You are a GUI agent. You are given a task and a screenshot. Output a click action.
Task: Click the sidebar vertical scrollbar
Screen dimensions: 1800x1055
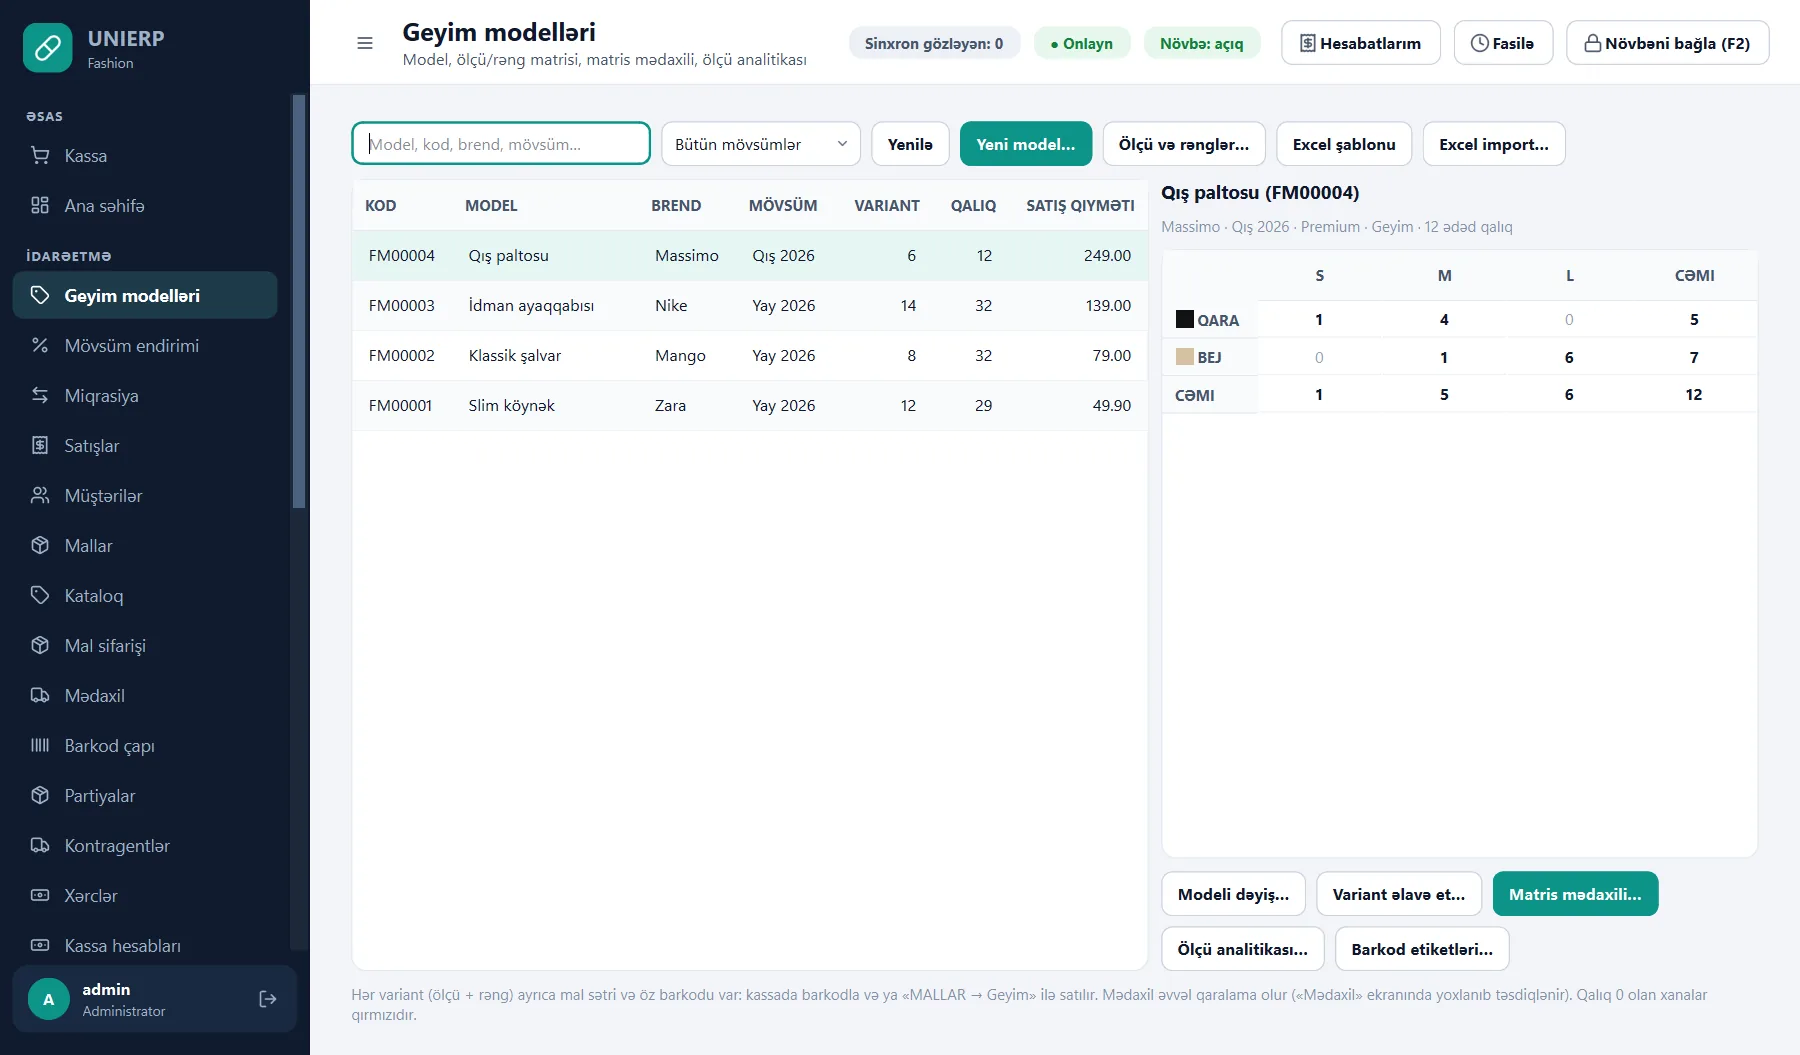pos(298,300)
